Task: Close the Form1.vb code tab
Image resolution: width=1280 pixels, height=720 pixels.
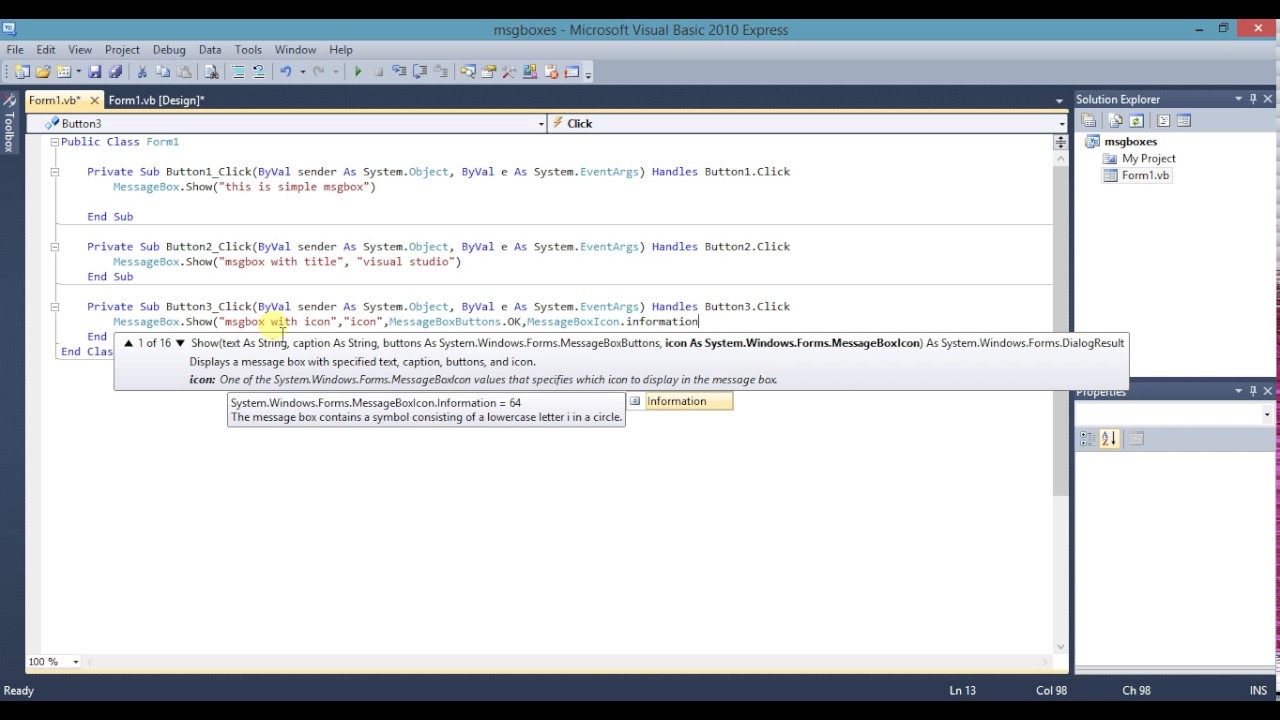Action: pyautogui.click(x=95, y=100)
